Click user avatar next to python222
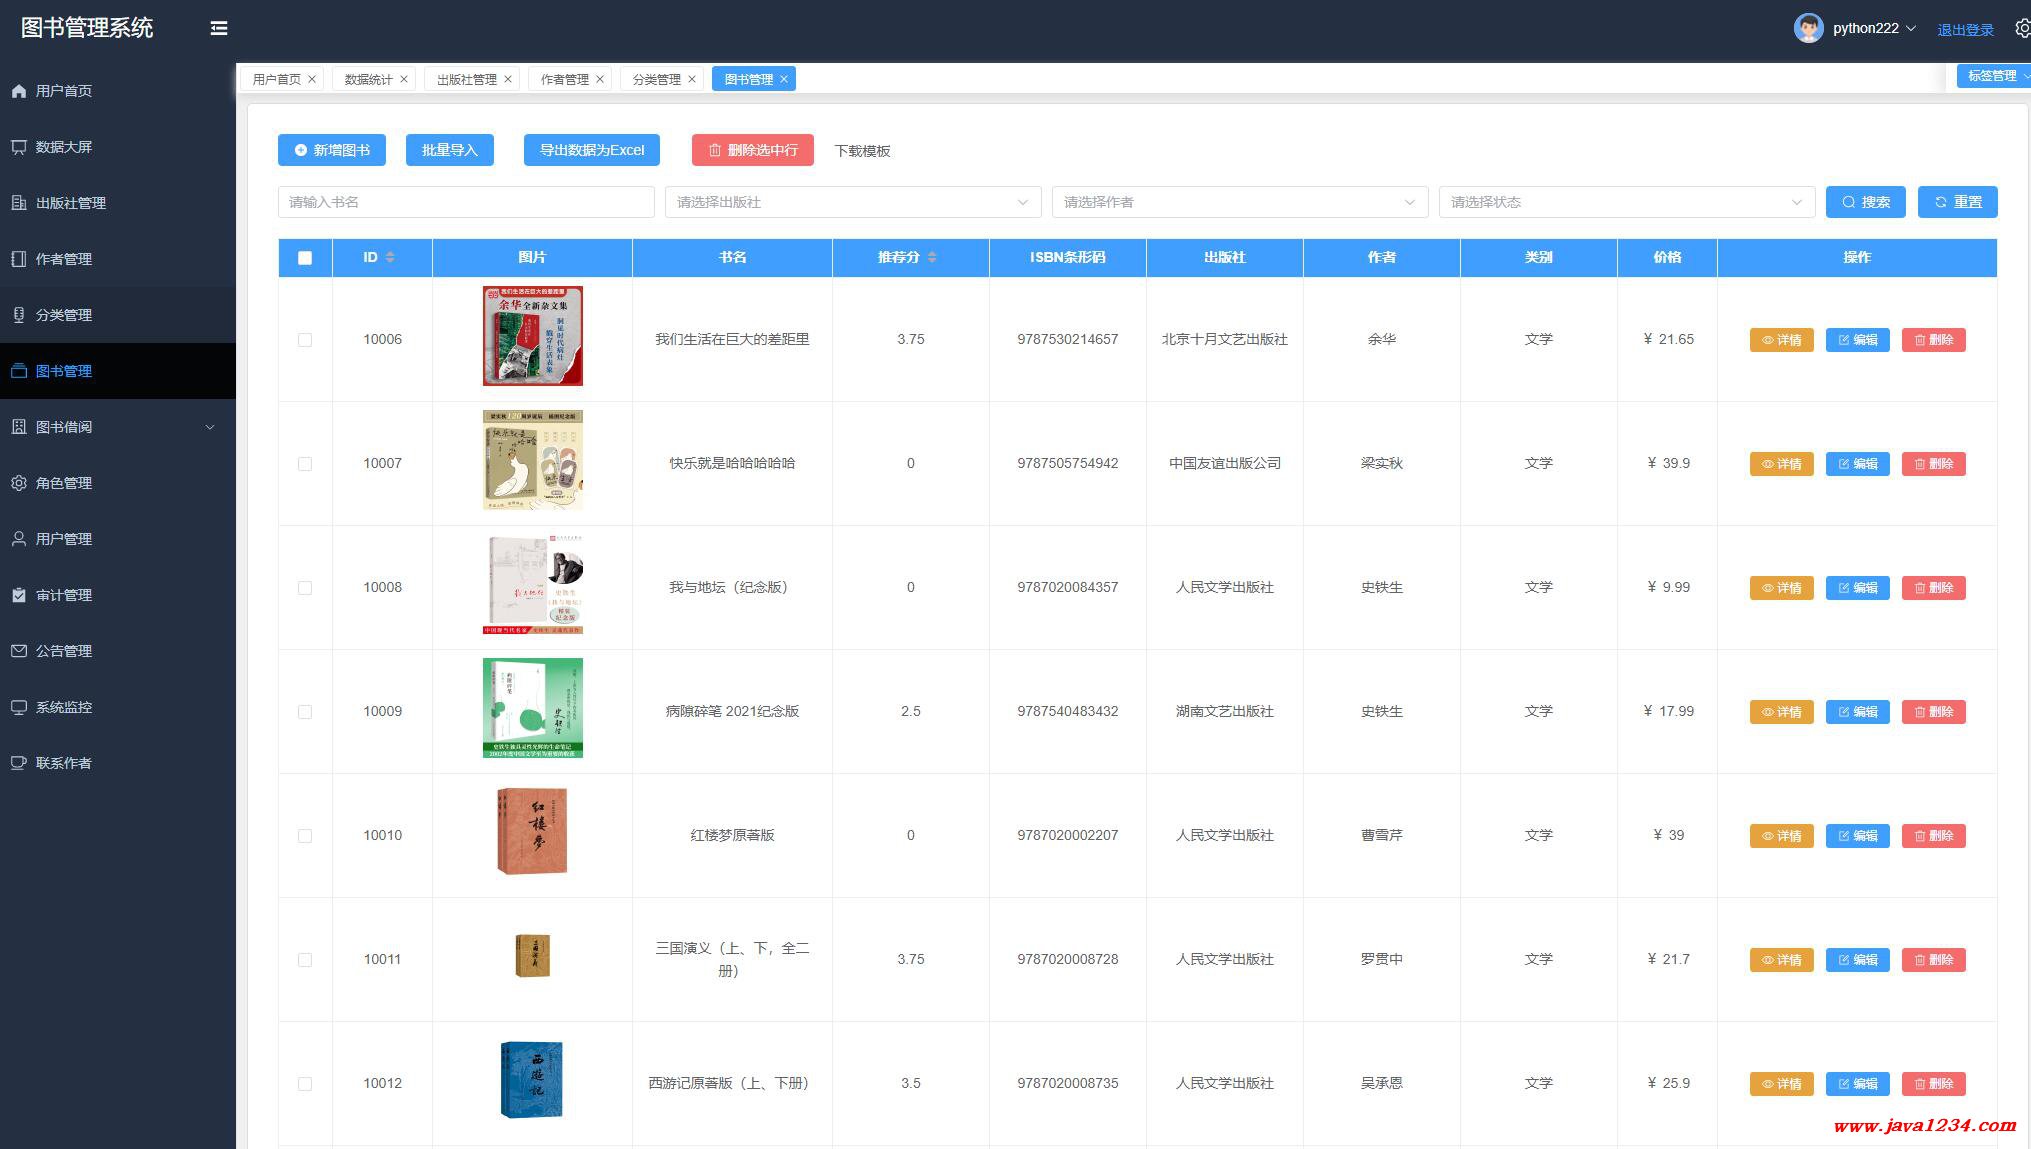The image size is (2031, 1149). coord(1807,28)
